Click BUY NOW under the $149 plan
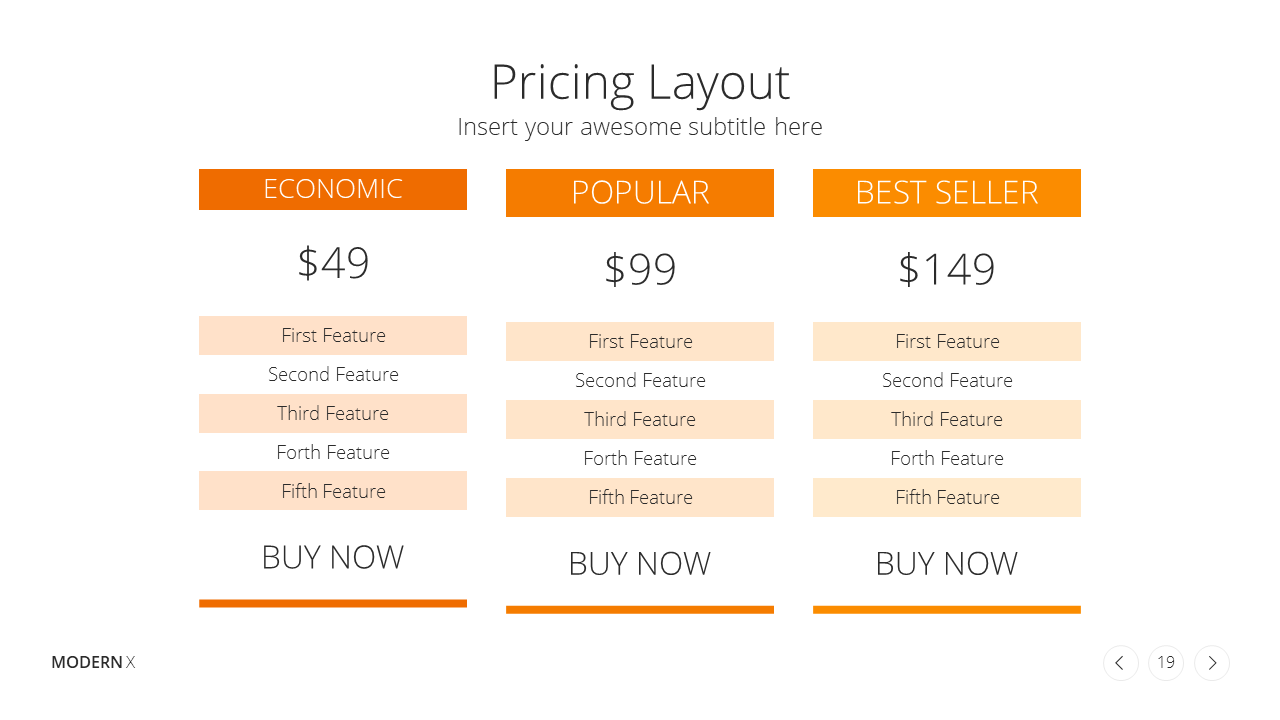Screen dimensions: 1280x720 click(x=947, y=563)
